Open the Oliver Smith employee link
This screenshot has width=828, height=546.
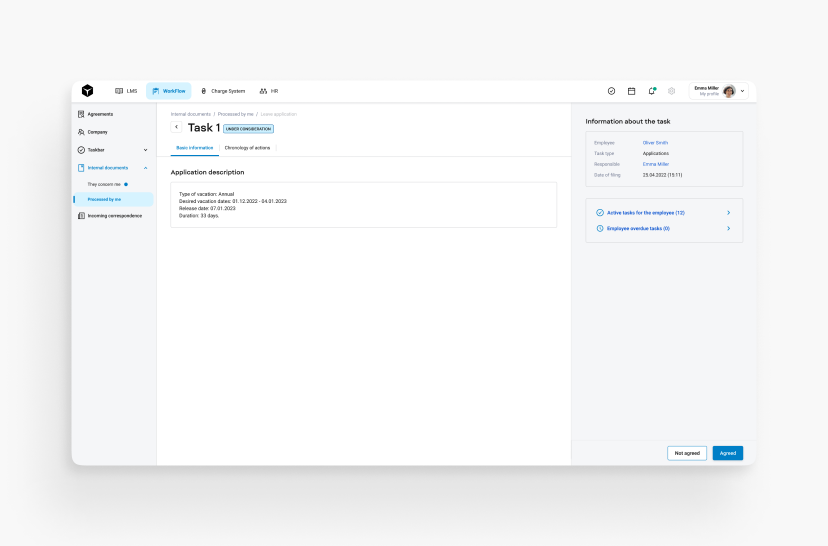(655, 143)
